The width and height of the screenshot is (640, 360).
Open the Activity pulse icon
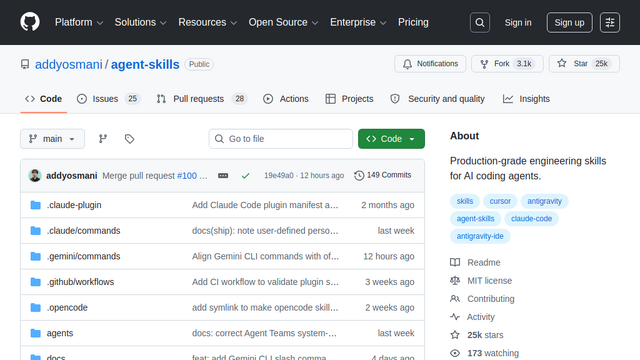[455, 317]
